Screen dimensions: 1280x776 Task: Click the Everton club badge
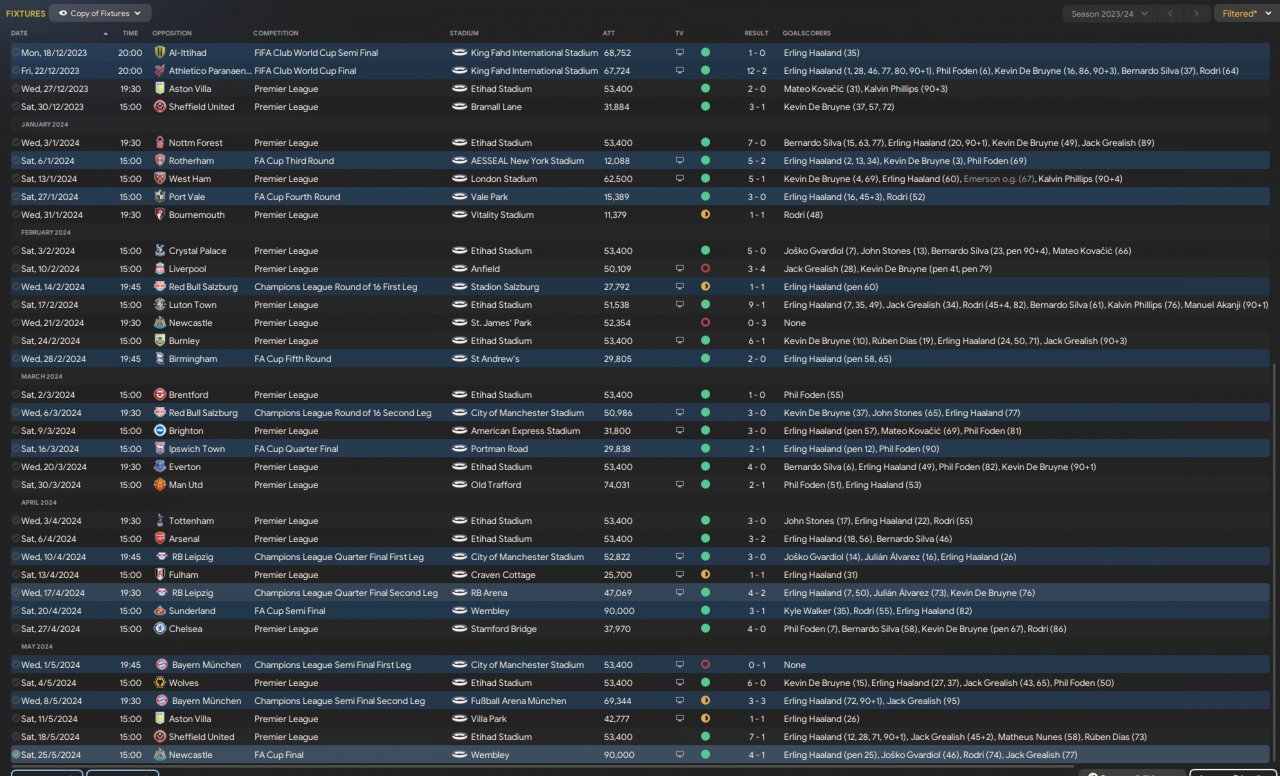point(160,466)
